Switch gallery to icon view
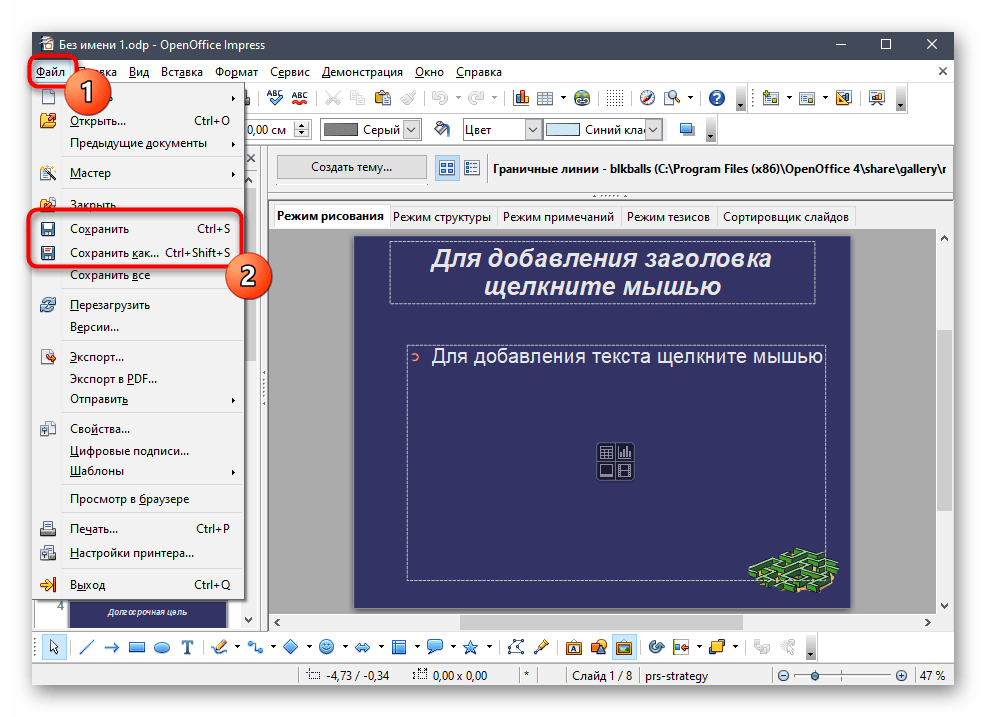Image resolution: width=986 pixels, height=717 pixels. [x=447, y=168]
